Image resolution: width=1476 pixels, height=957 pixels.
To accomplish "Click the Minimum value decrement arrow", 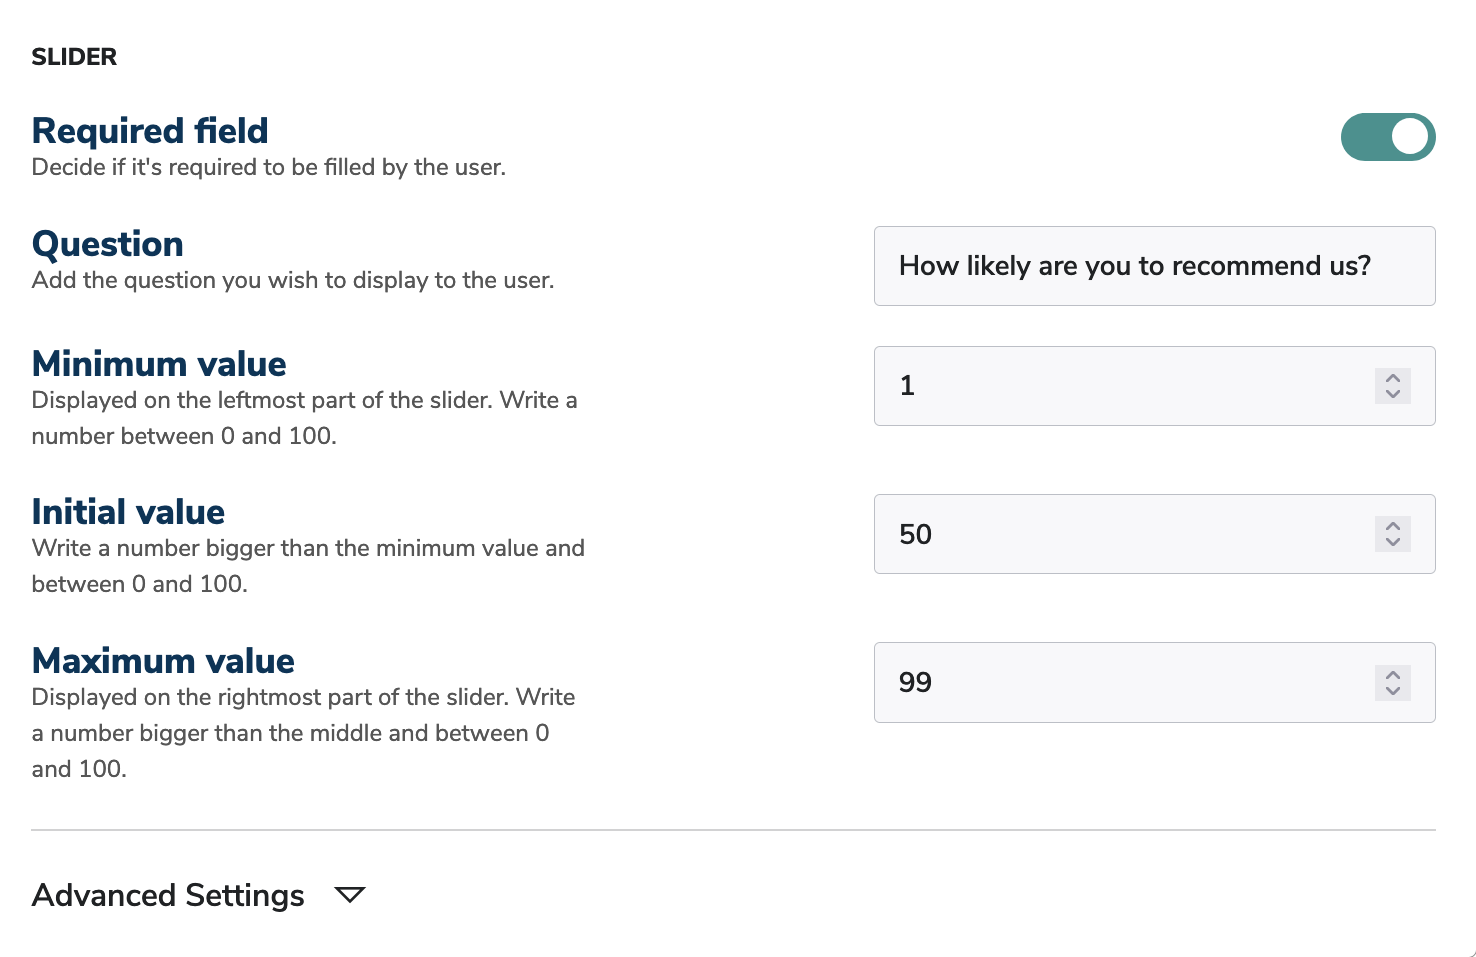I will coord(1391,394).
